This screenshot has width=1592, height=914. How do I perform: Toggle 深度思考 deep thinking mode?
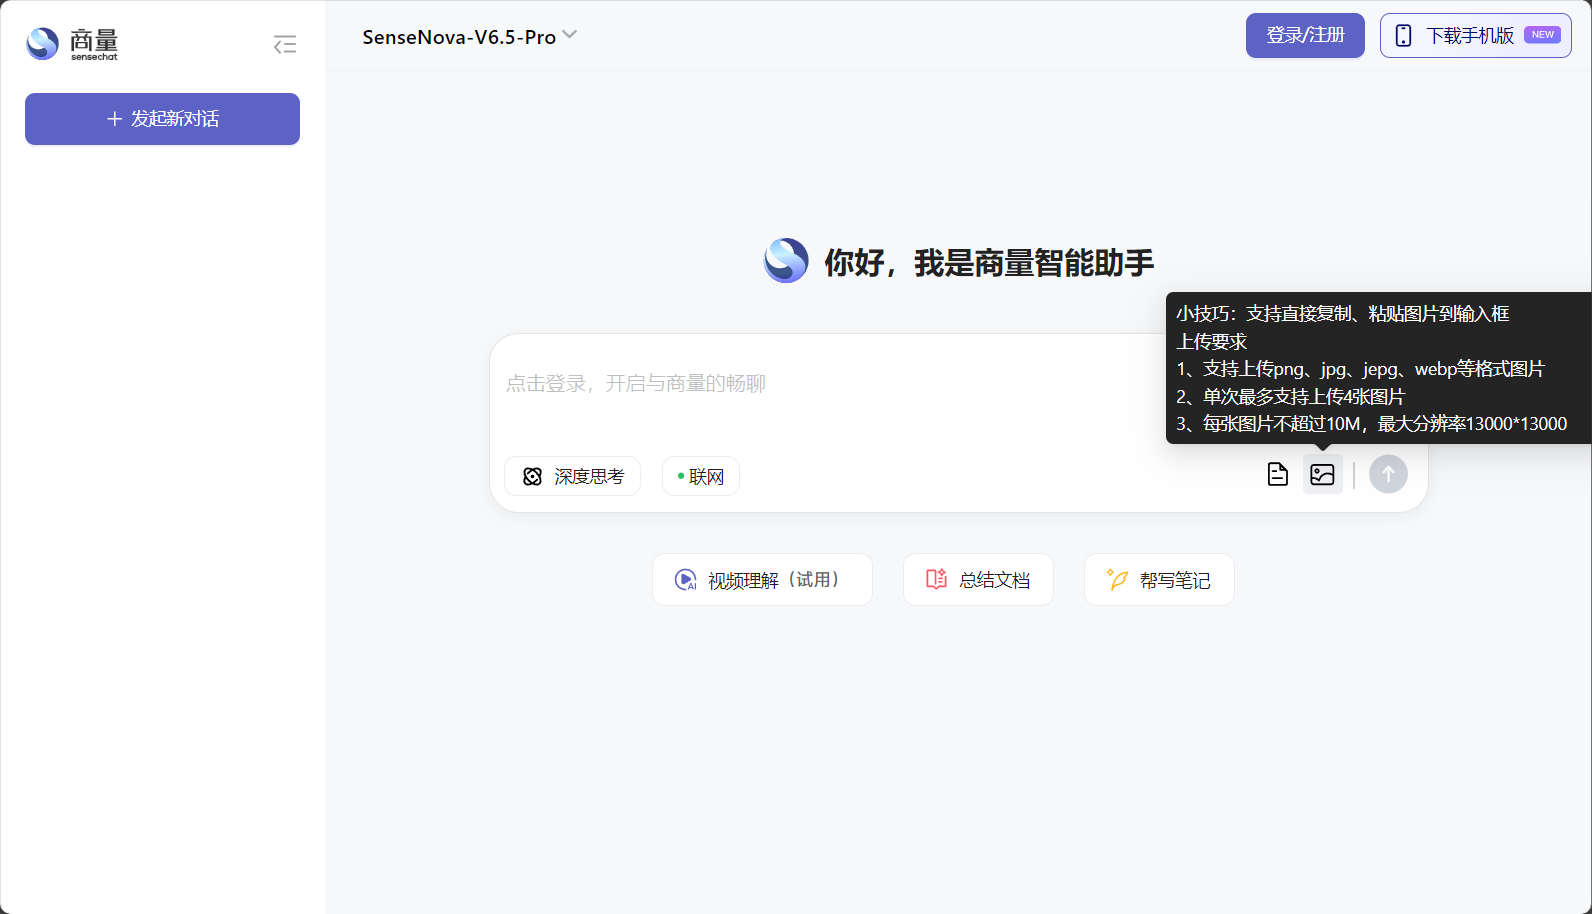click(572, 476)
